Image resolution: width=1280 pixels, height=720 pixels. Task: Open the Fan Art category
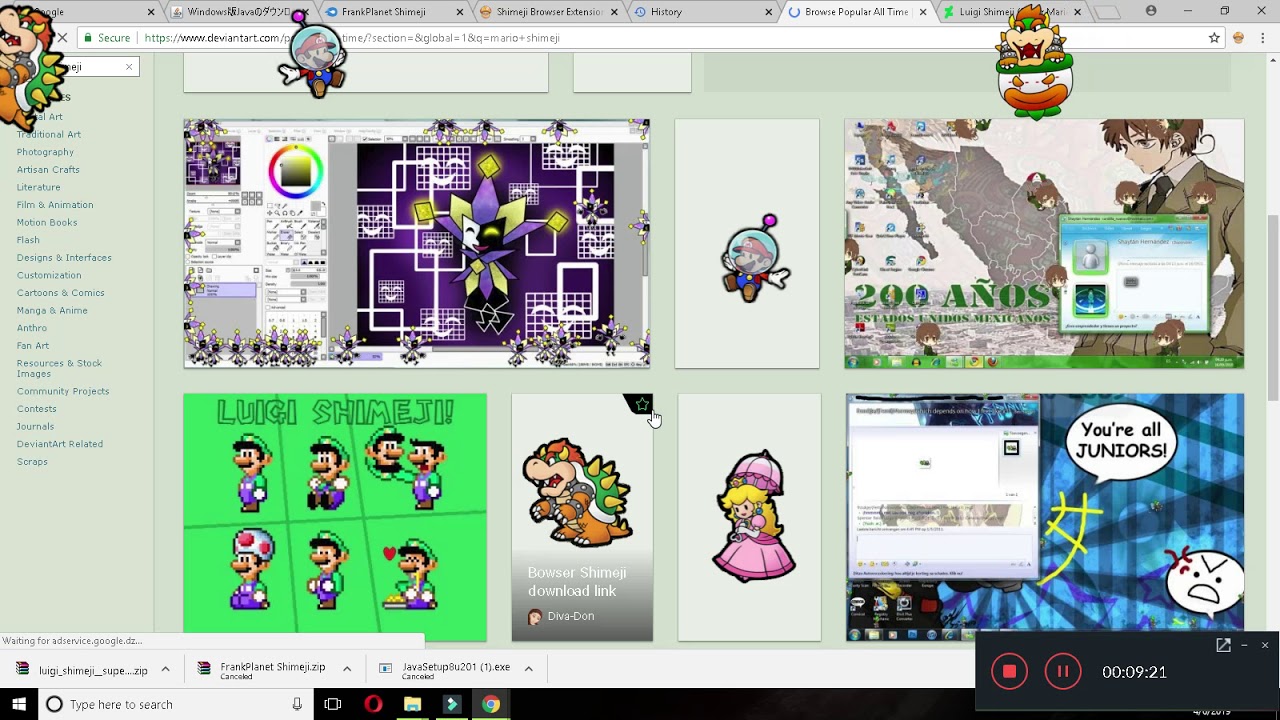[33, 346]
